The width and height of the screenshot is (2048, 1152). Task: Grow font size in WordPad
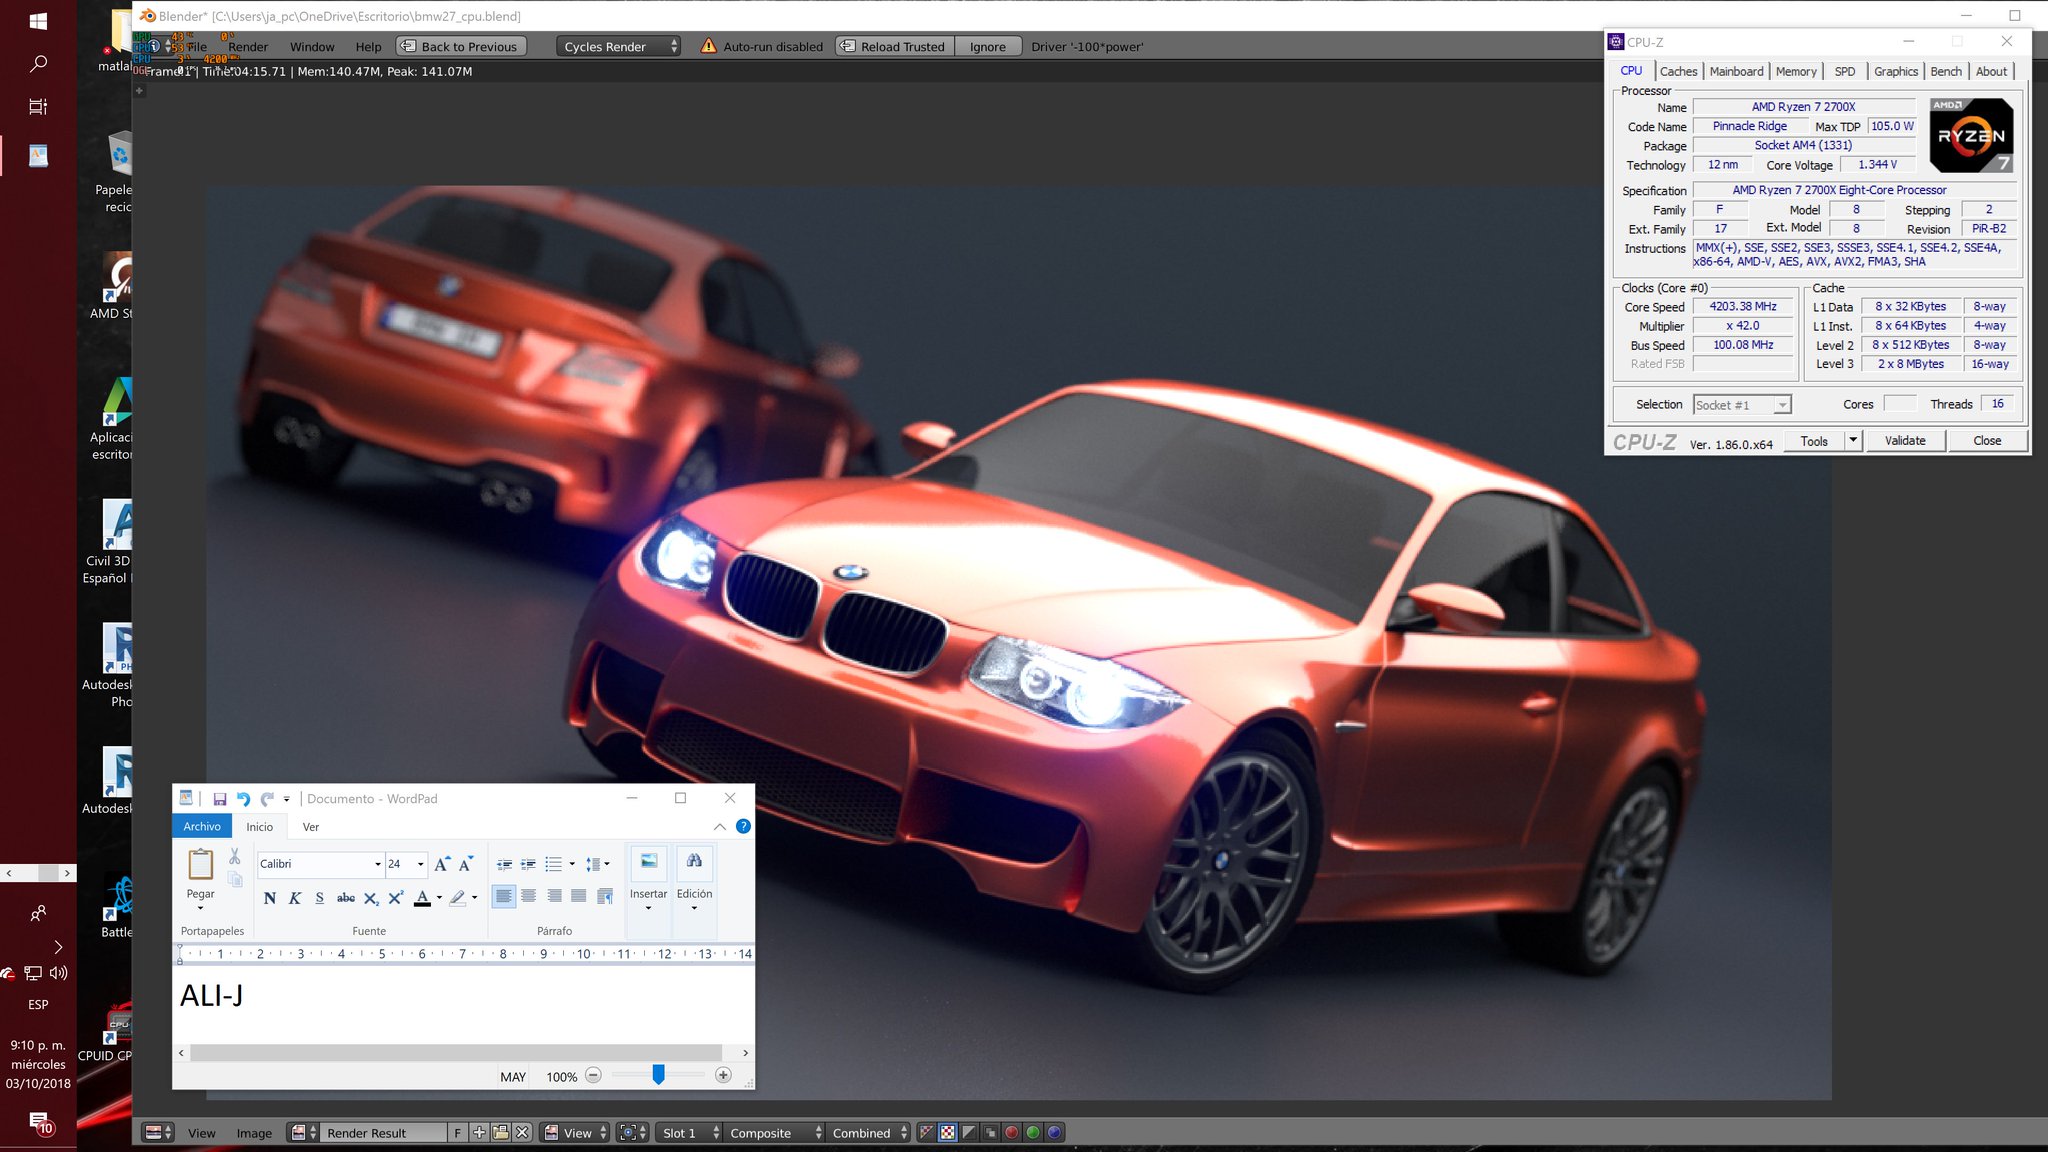[x=442, y=863]
